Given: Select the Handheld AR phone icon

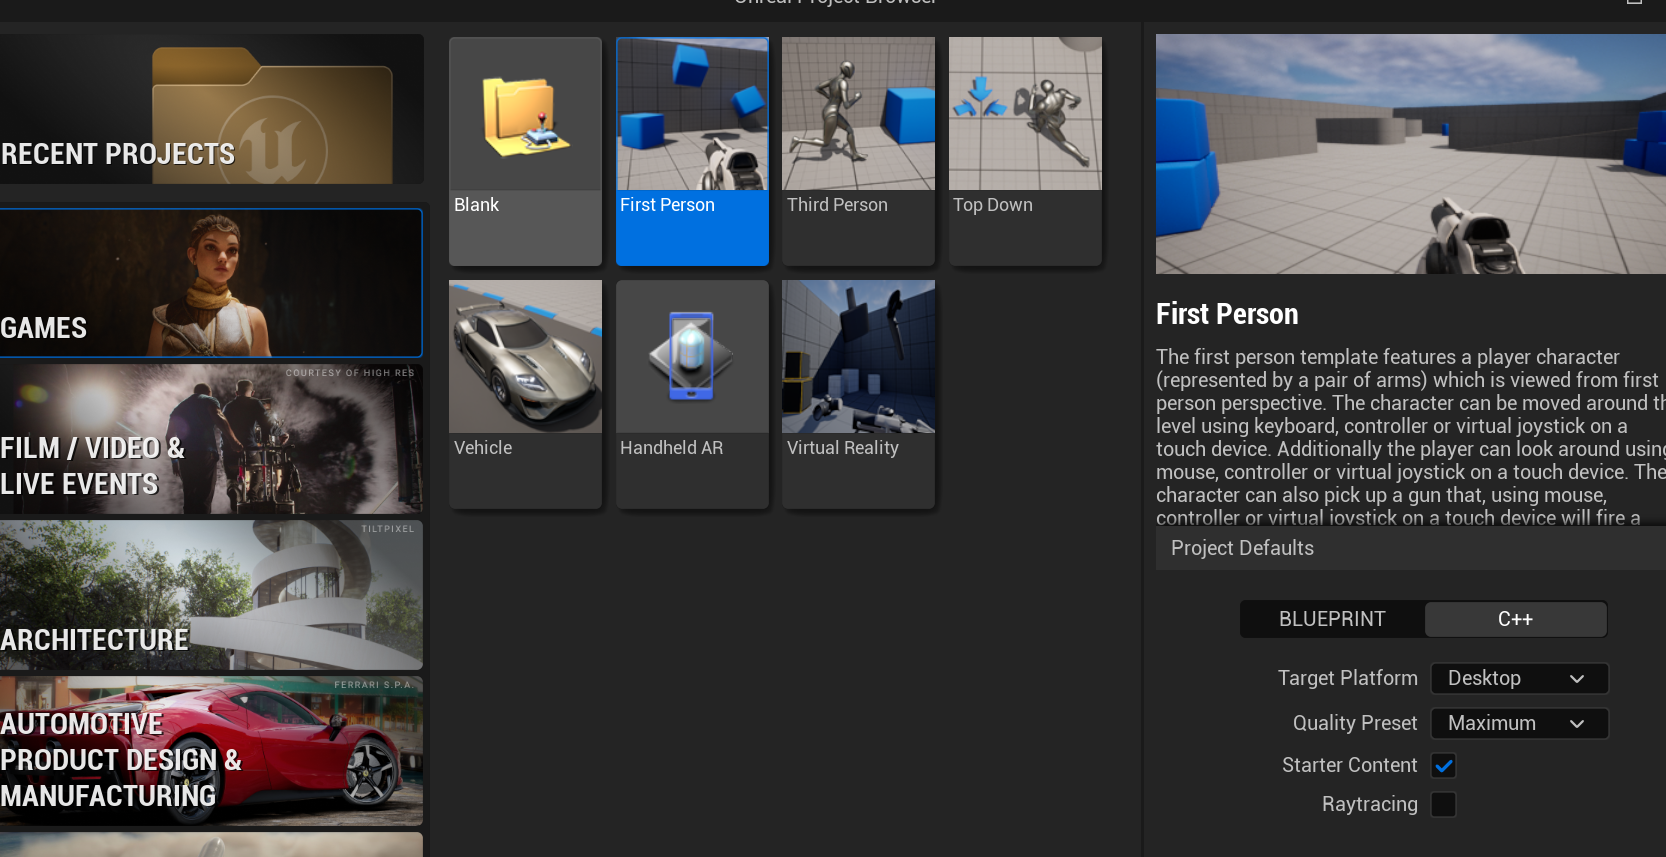Looking at the screenshot, I should [692, 357].
